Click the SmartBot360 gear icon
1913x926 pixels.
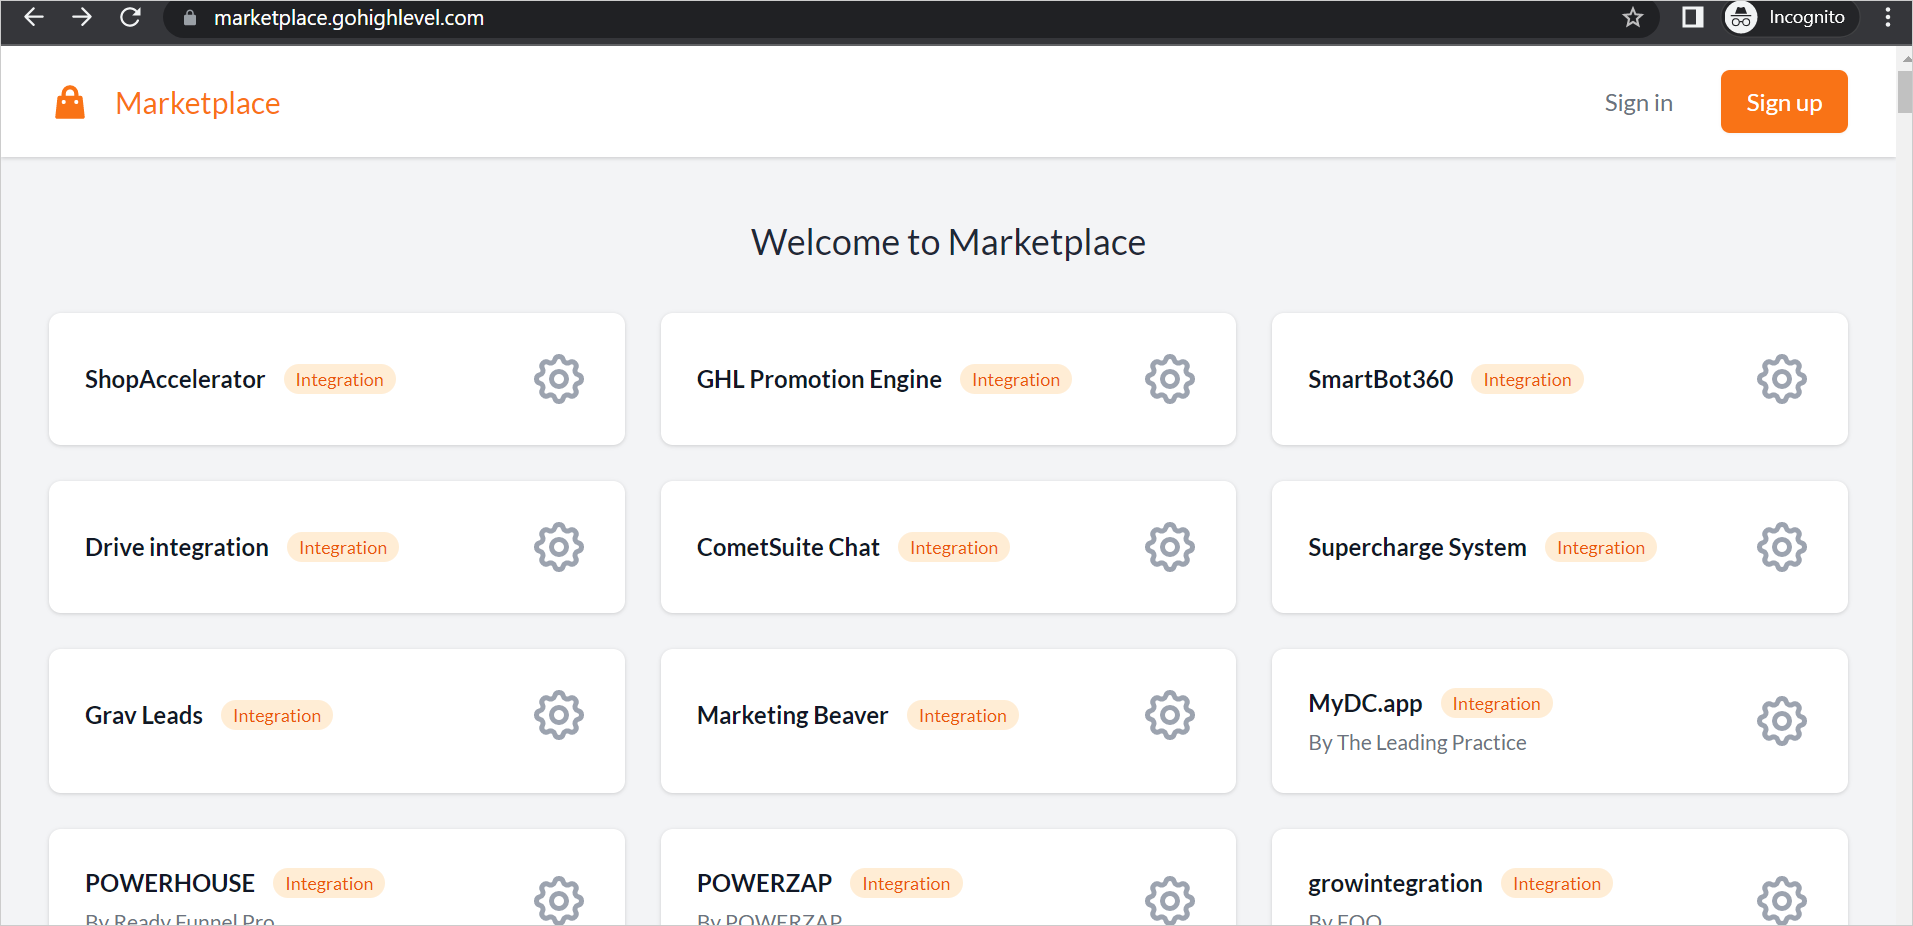pyautogui.click(x=1781, y=379)
